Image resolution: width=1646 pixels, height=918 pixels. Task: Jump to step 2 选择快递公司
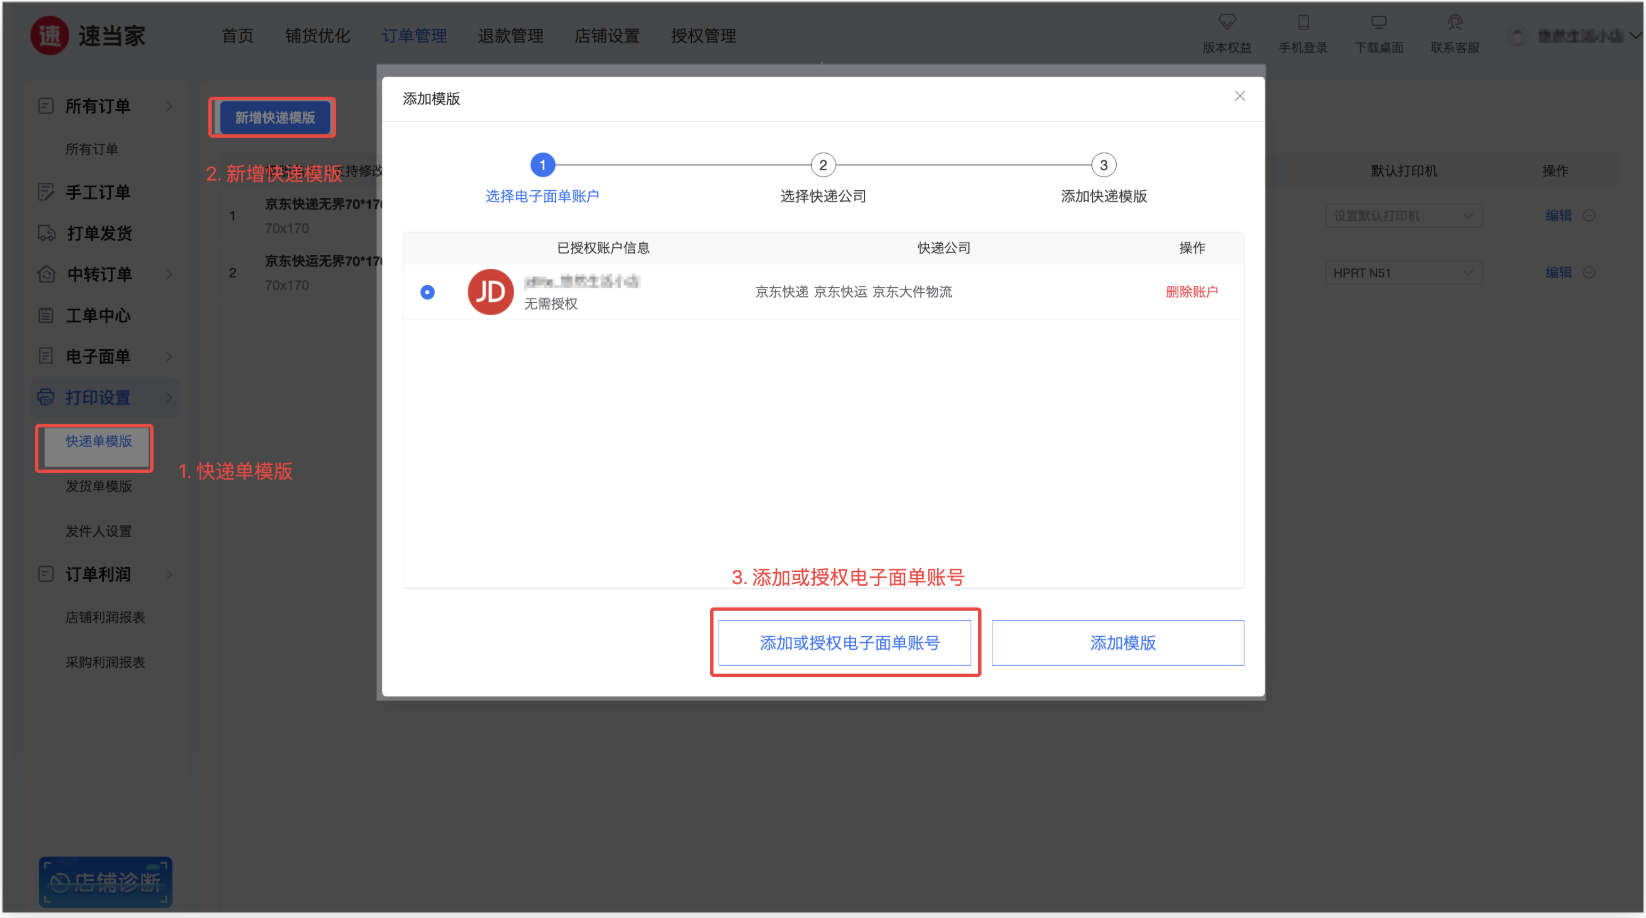(x=823, y=165)
